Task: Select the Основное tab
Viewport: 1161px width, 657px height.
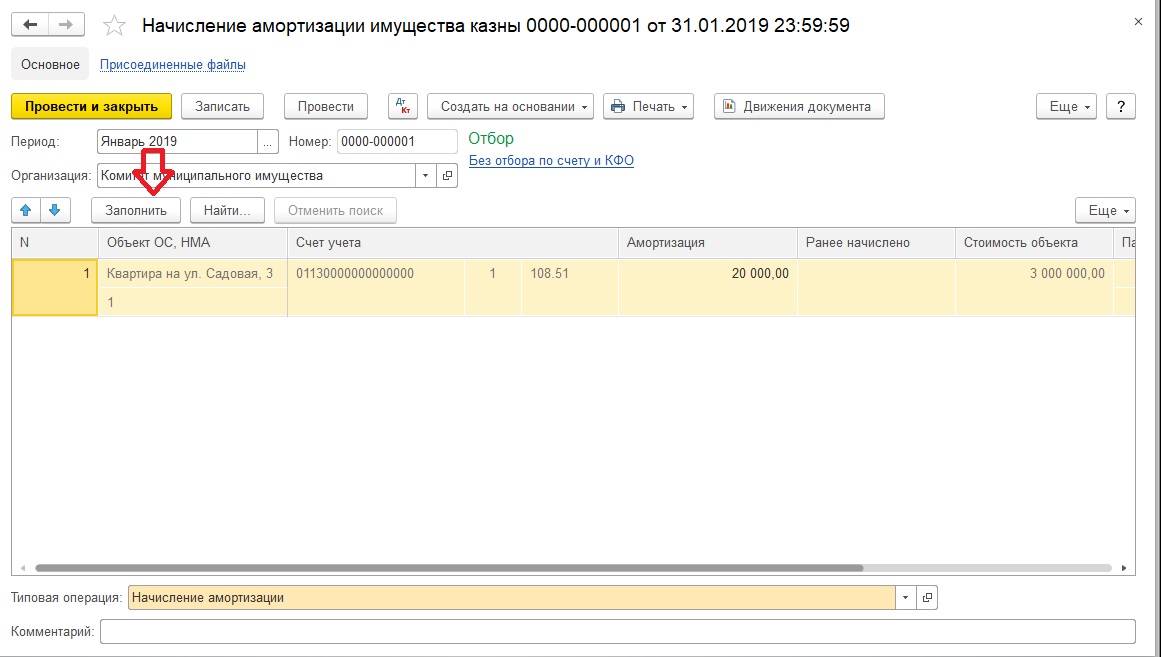Action: tap(50, 64)
